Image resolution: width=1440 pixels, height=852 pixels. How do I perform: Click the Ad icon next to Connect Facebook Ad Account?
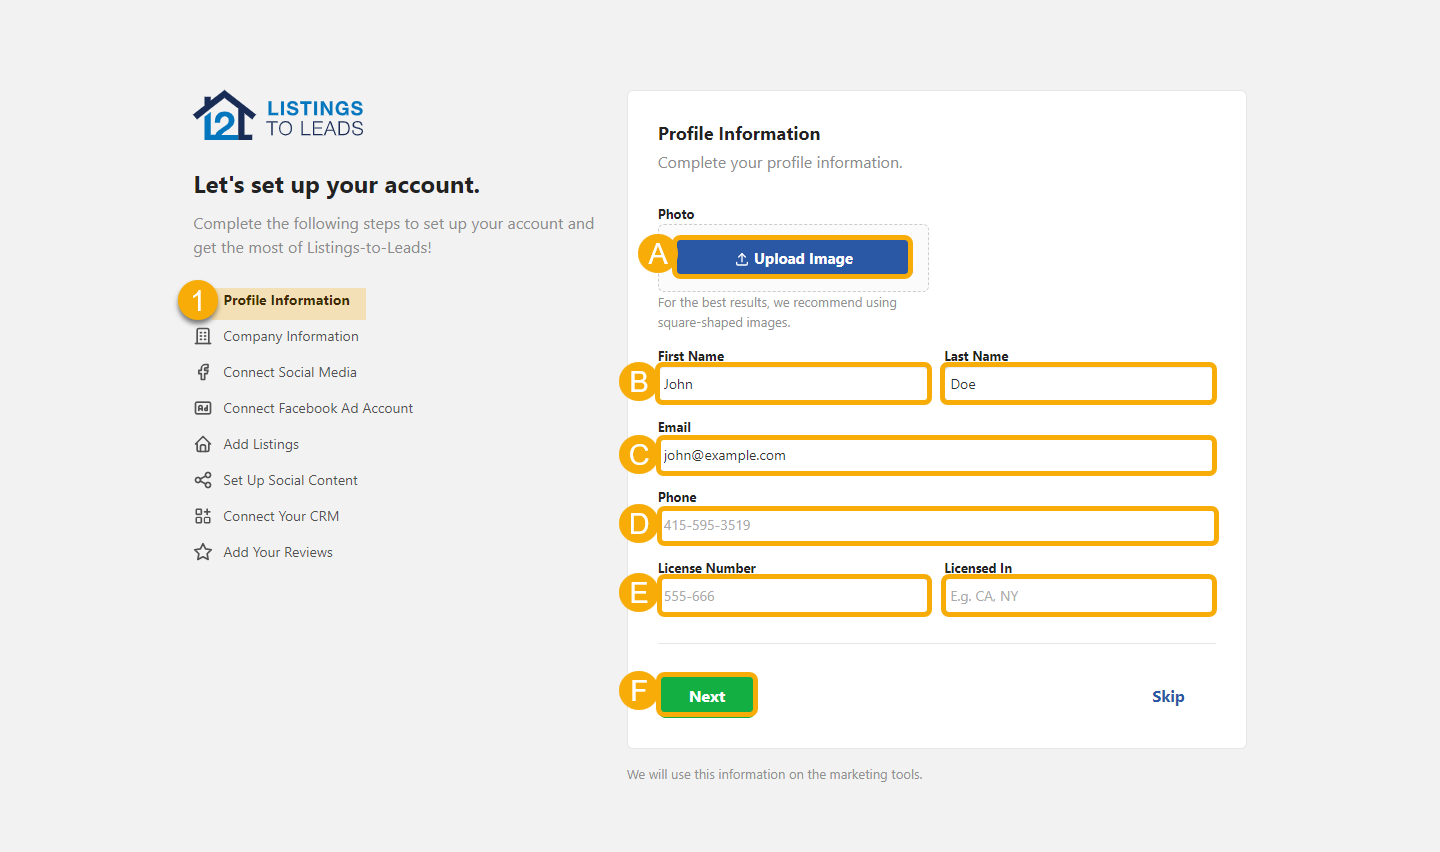tap(203, 408)
